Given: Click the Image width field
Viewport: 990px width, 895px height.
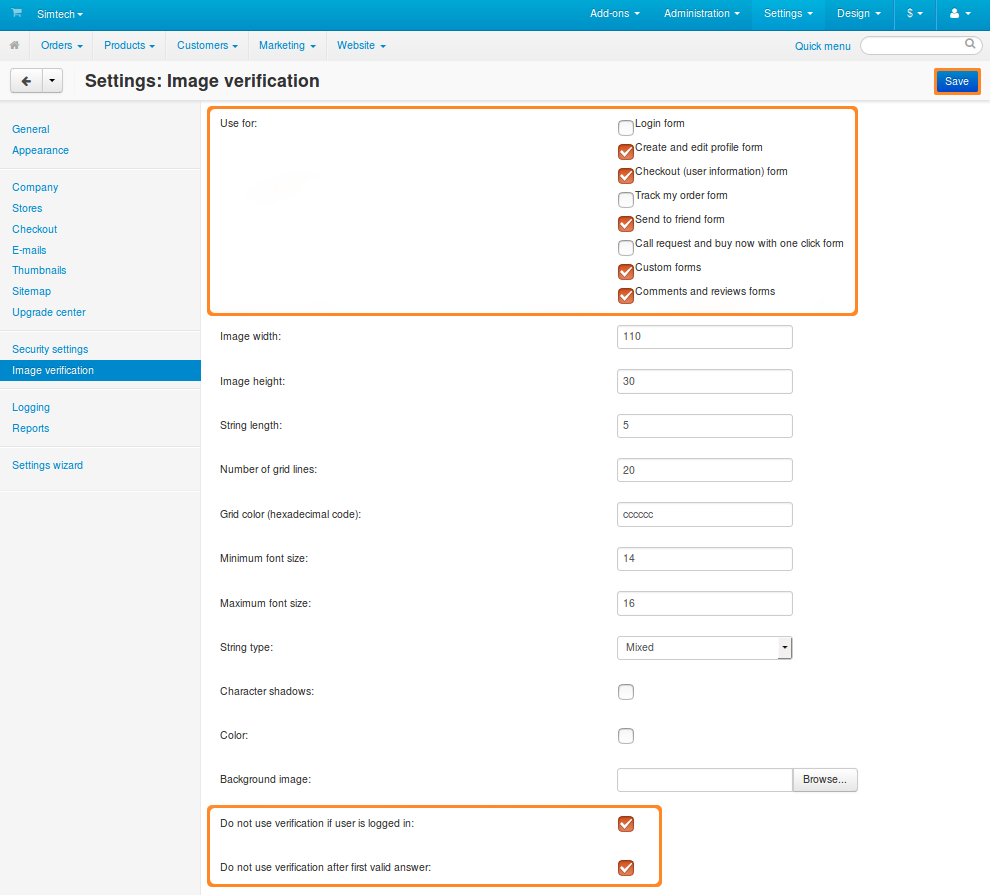Looking at the screenshot, I should [705, 337].
